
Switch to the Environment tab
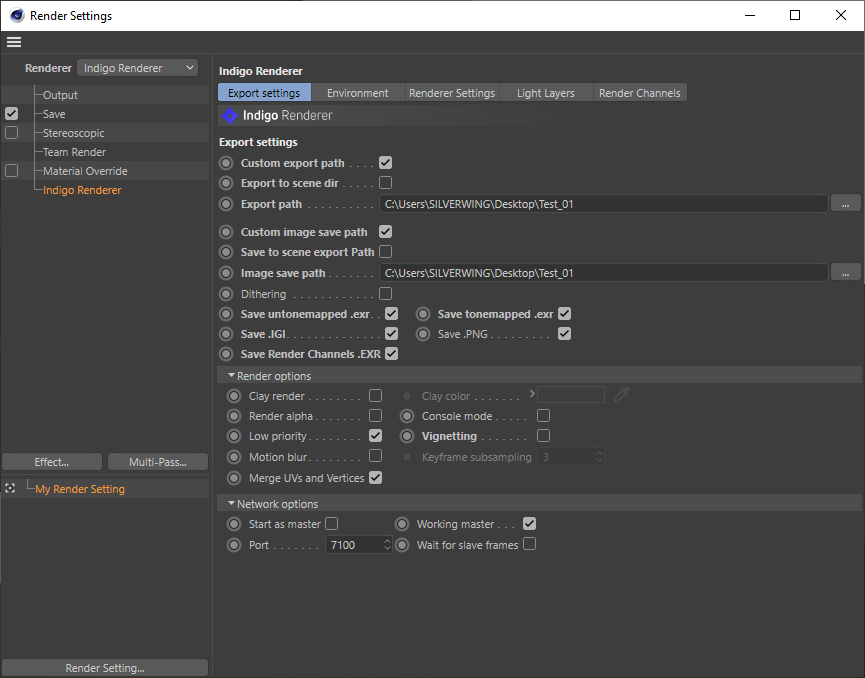click(x=357, y=93)
